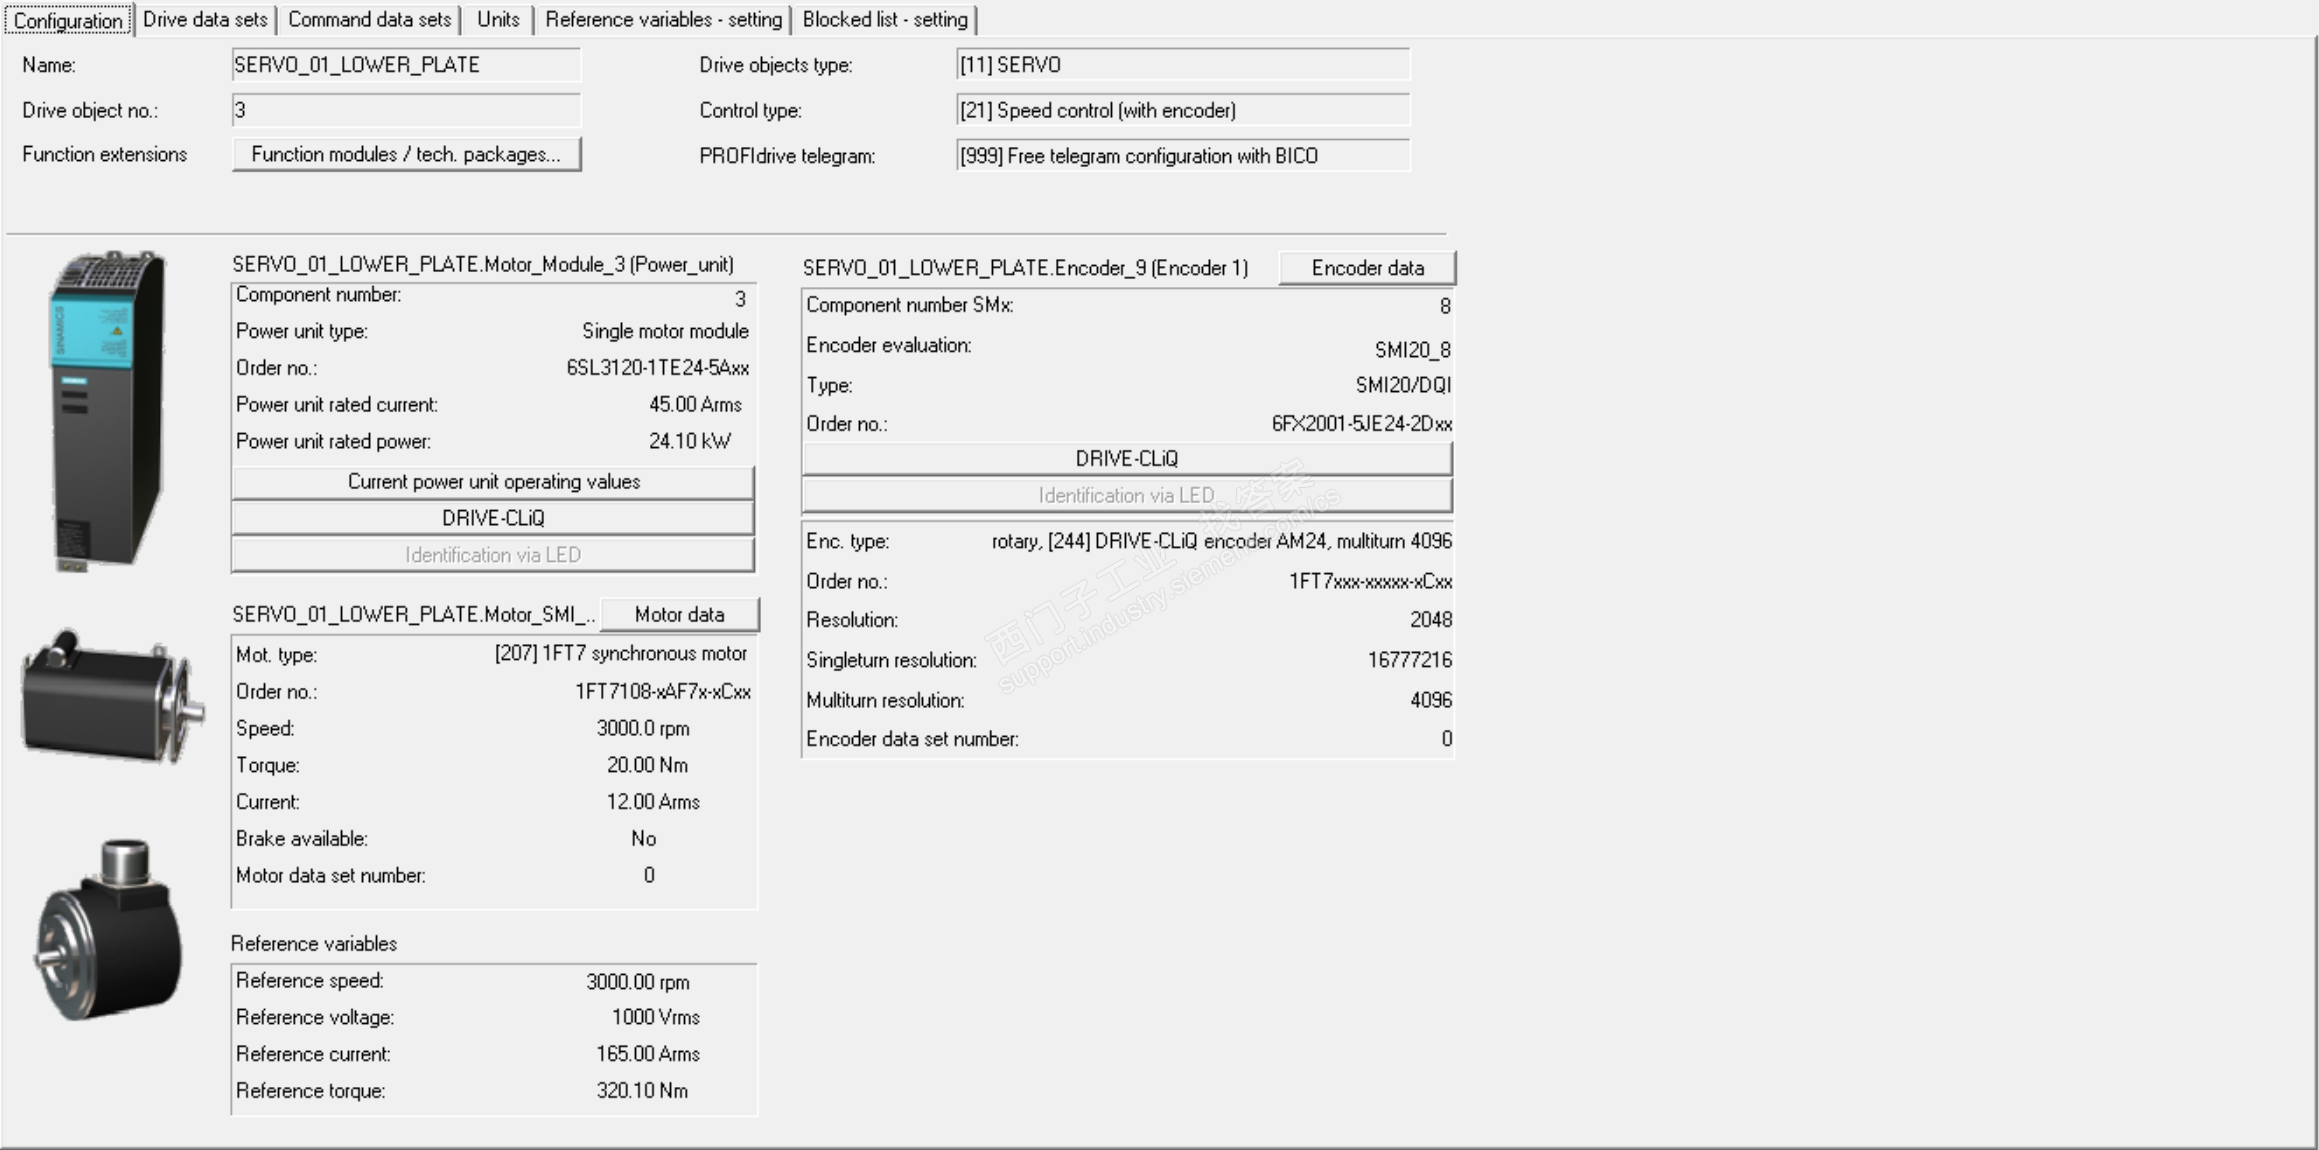Viewport: 2319px width, 1150px height.
Task: Click the rotary encoder image
Action: tap(110, 930)
